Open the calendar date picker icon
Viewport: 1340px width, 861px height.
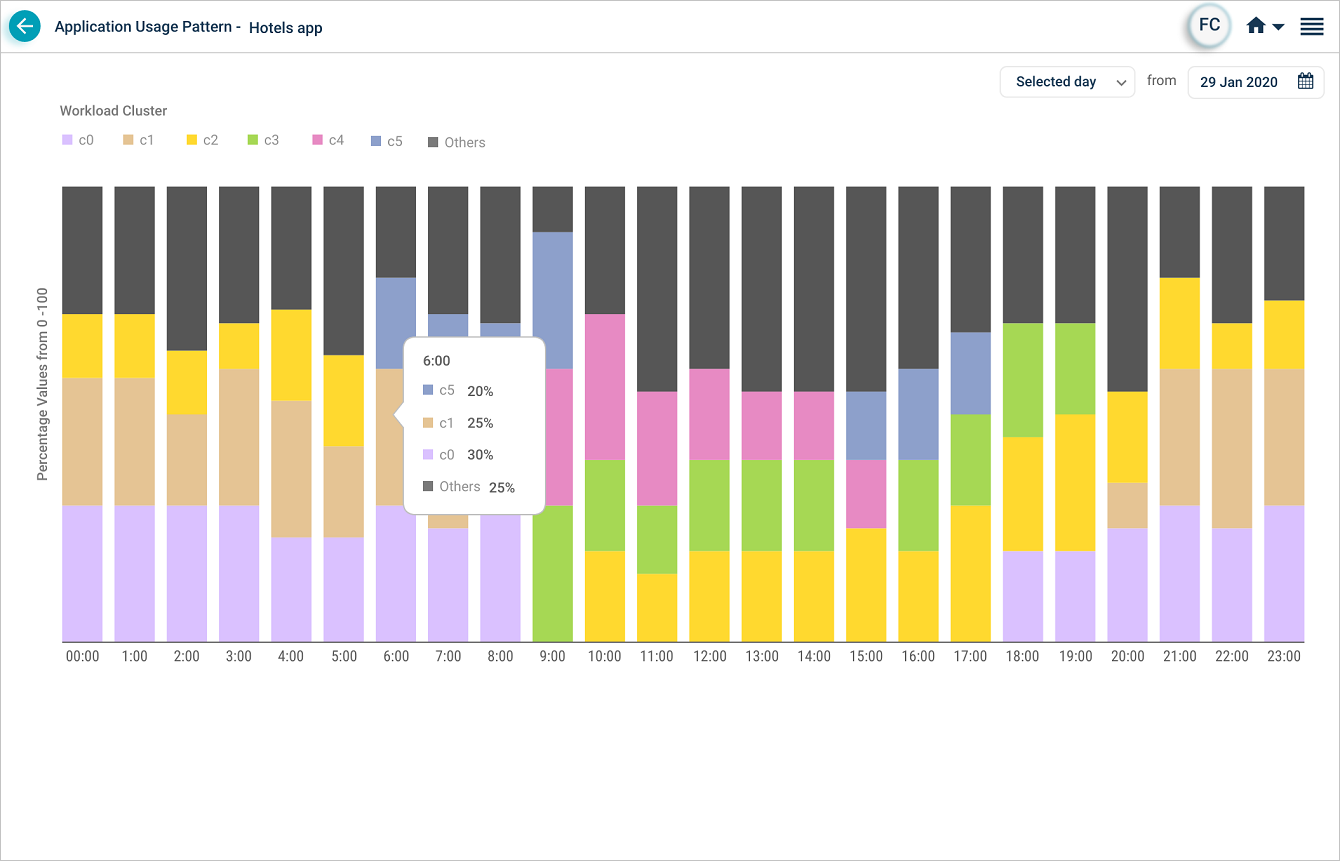coord(1305,82)
